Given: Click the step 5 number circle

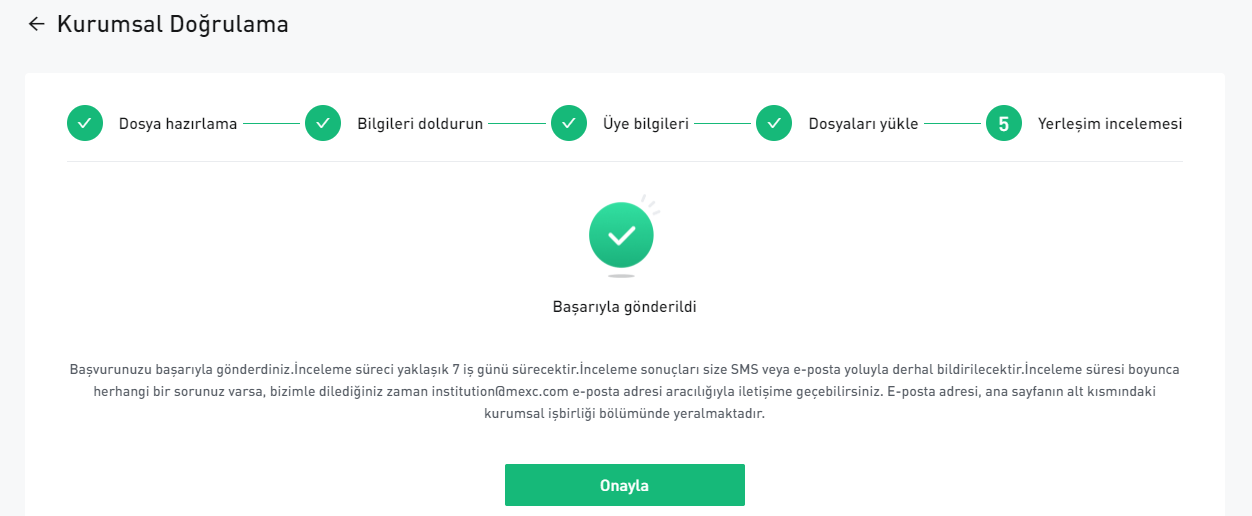Looking at the screenshot, I should [x=1004, y=123].
